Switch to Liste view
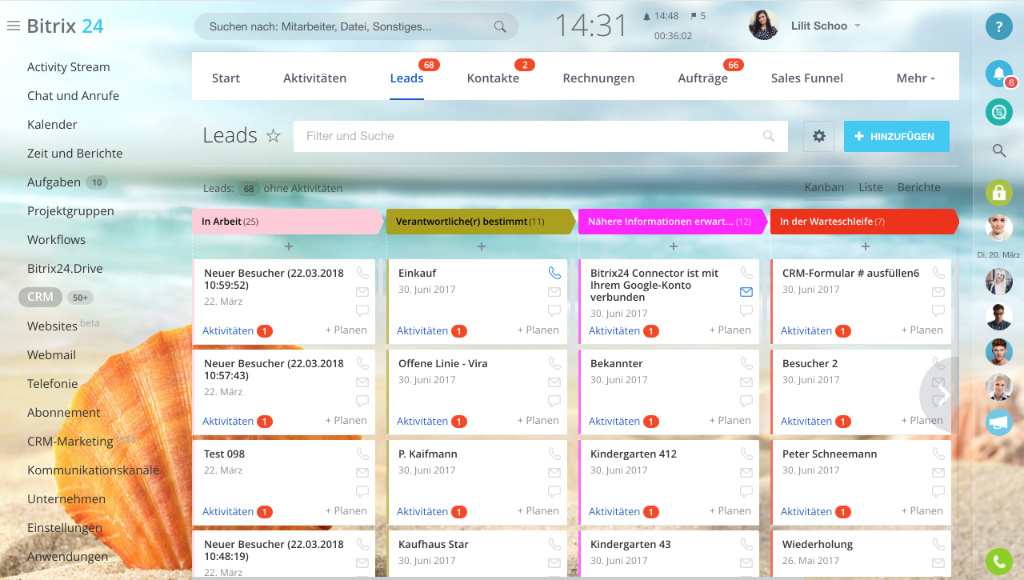 click(871, 187)
